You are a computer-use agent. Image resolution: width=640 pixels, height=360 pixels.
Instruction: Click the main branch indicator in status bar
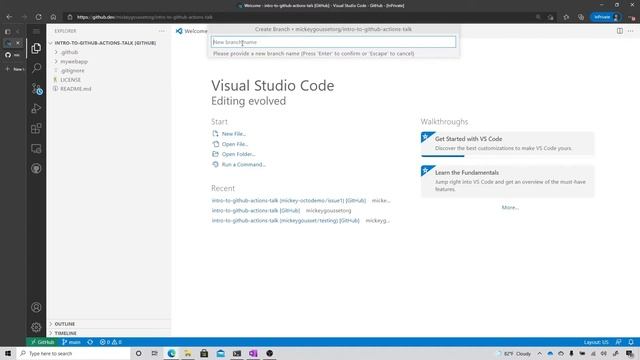point(71,342)
